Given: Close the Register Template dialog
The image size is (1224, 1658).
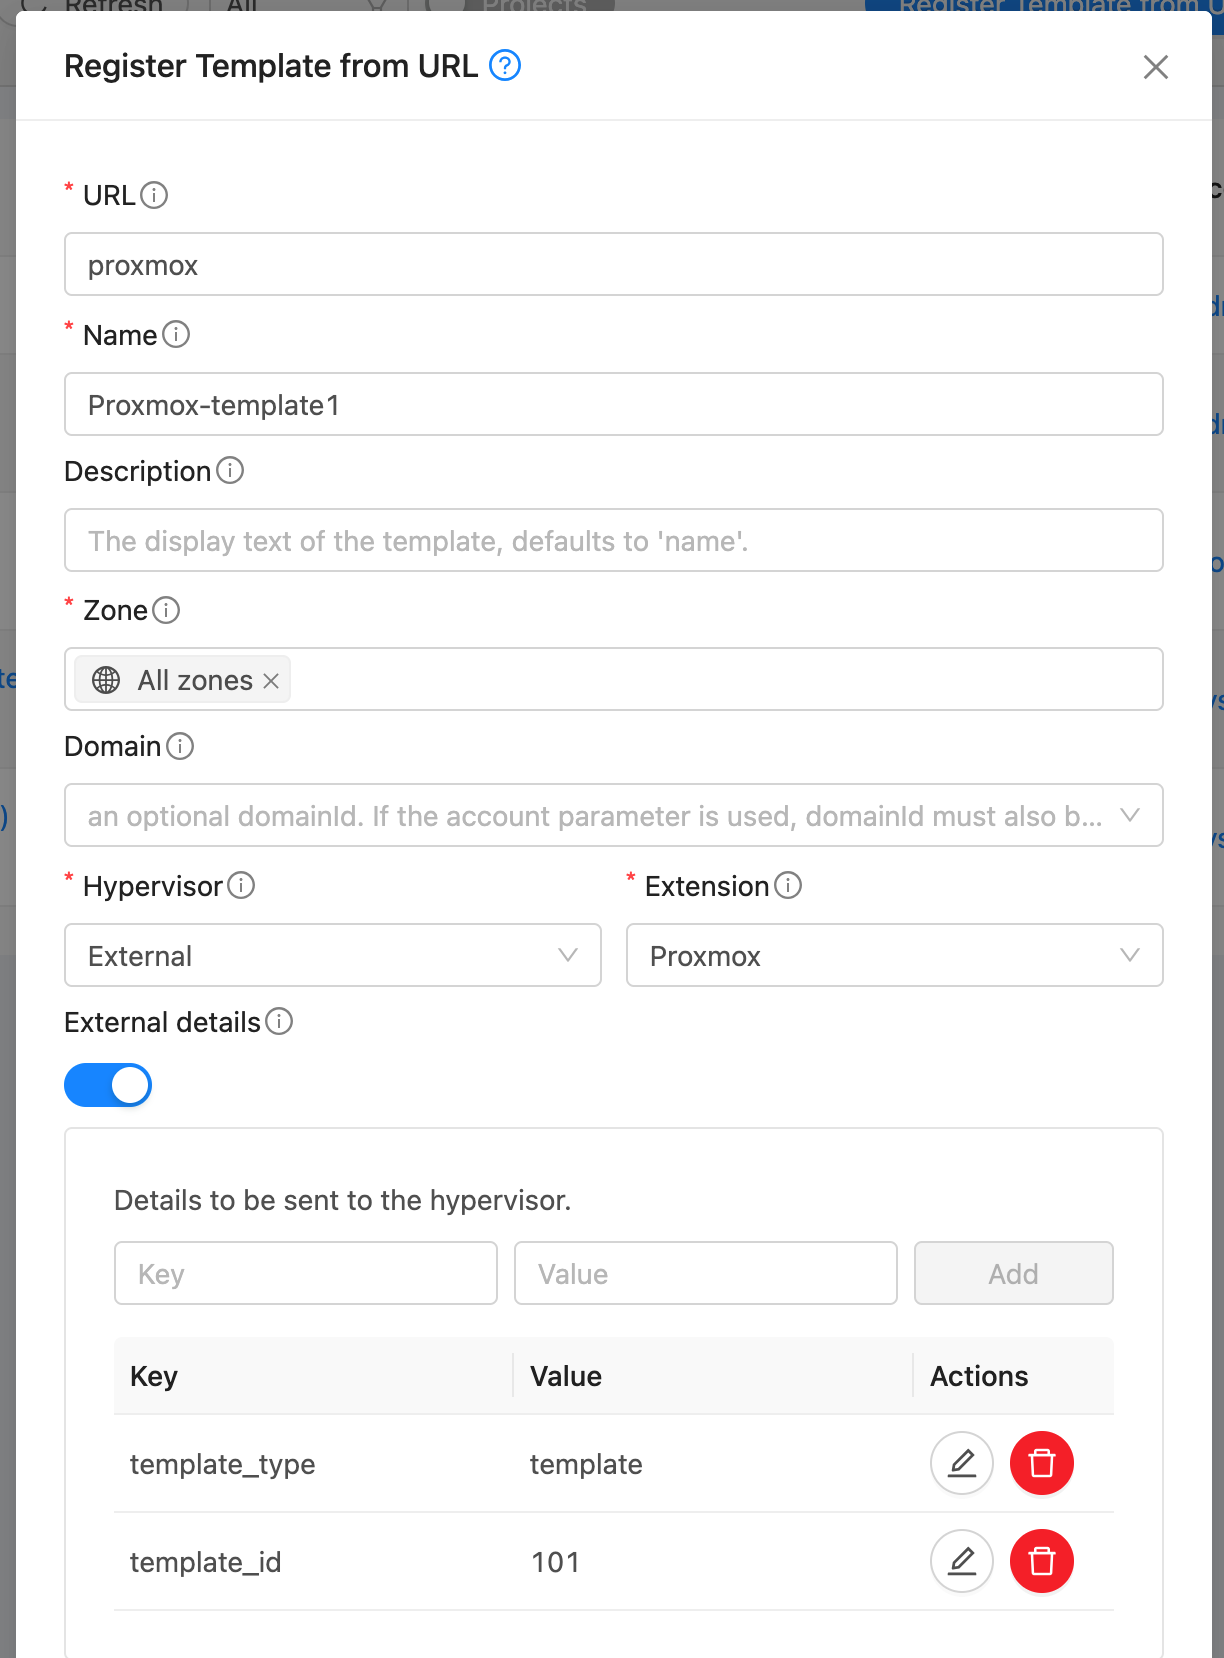Looking at the screenshot, I should [x=1155, y=67].
